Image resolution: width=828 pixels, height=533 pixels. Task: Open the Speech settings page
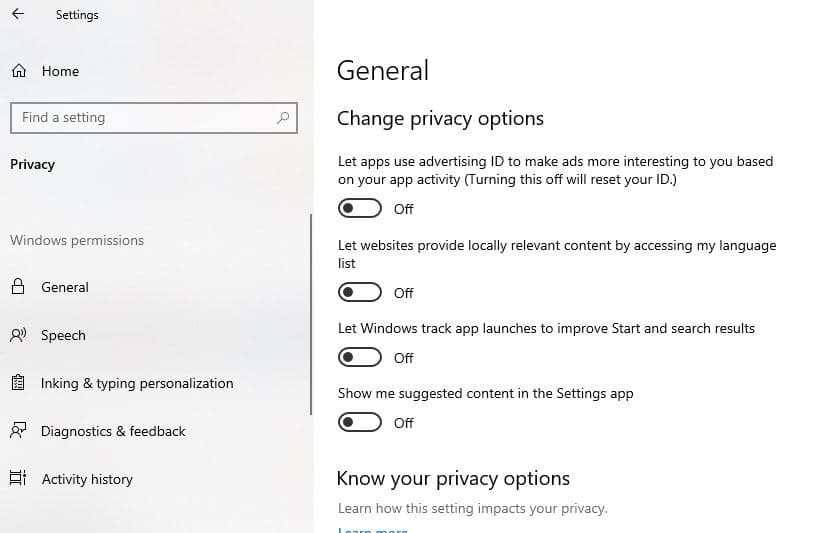click(63, 335)
